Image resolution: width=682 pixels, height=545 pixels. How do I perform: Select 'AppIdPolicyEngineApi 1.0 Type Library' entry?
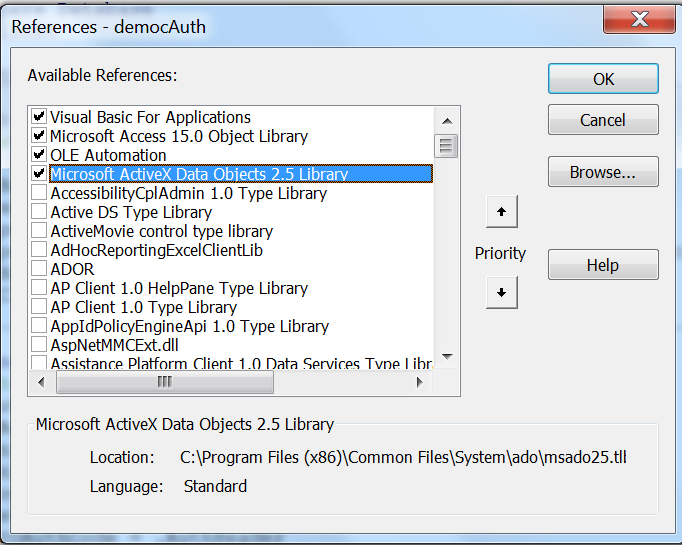coord(190,326)
